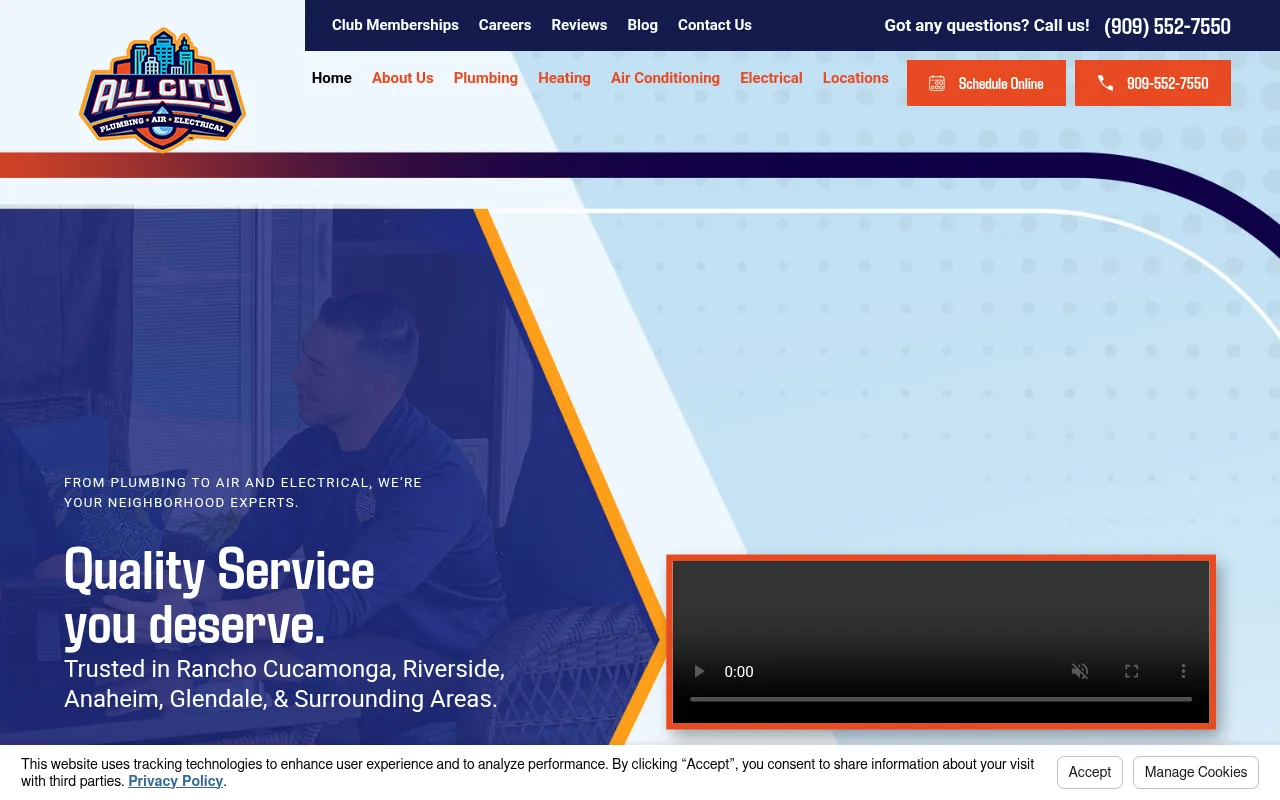1280x800 pixels.
Task: Open the Locations menu
Action: 856,78
